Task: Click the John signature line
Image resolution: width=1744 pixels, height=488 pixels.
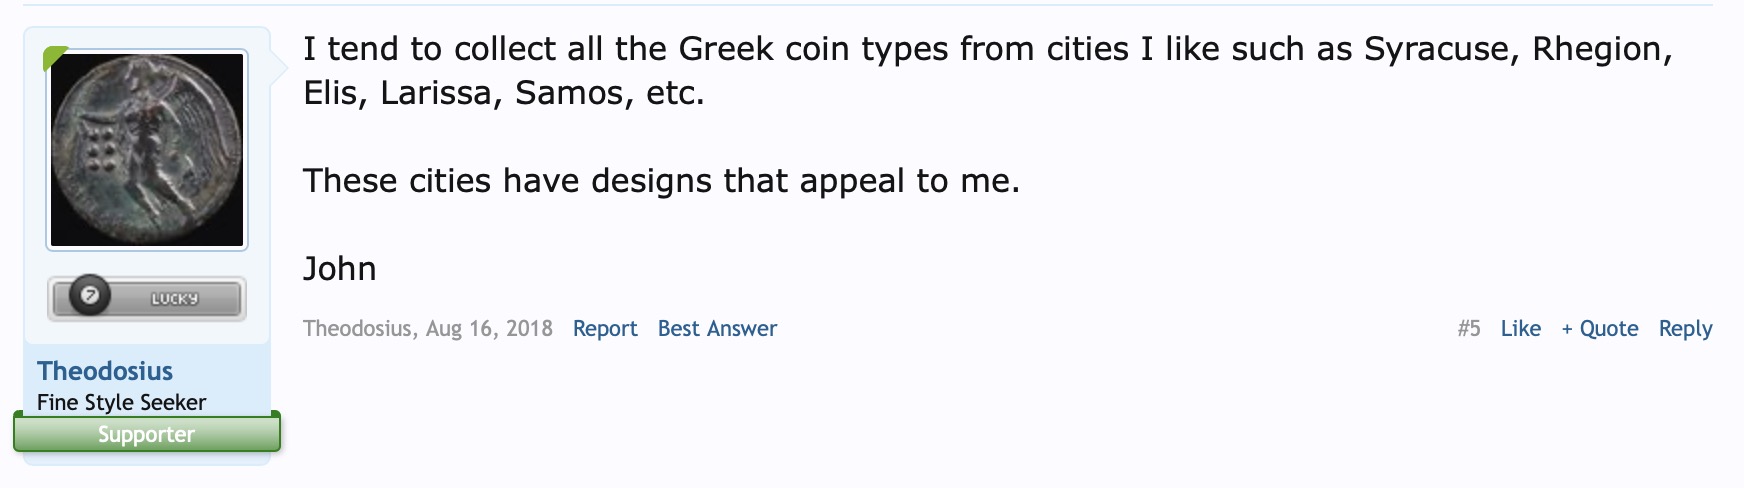Action: [x=340, y=268]
